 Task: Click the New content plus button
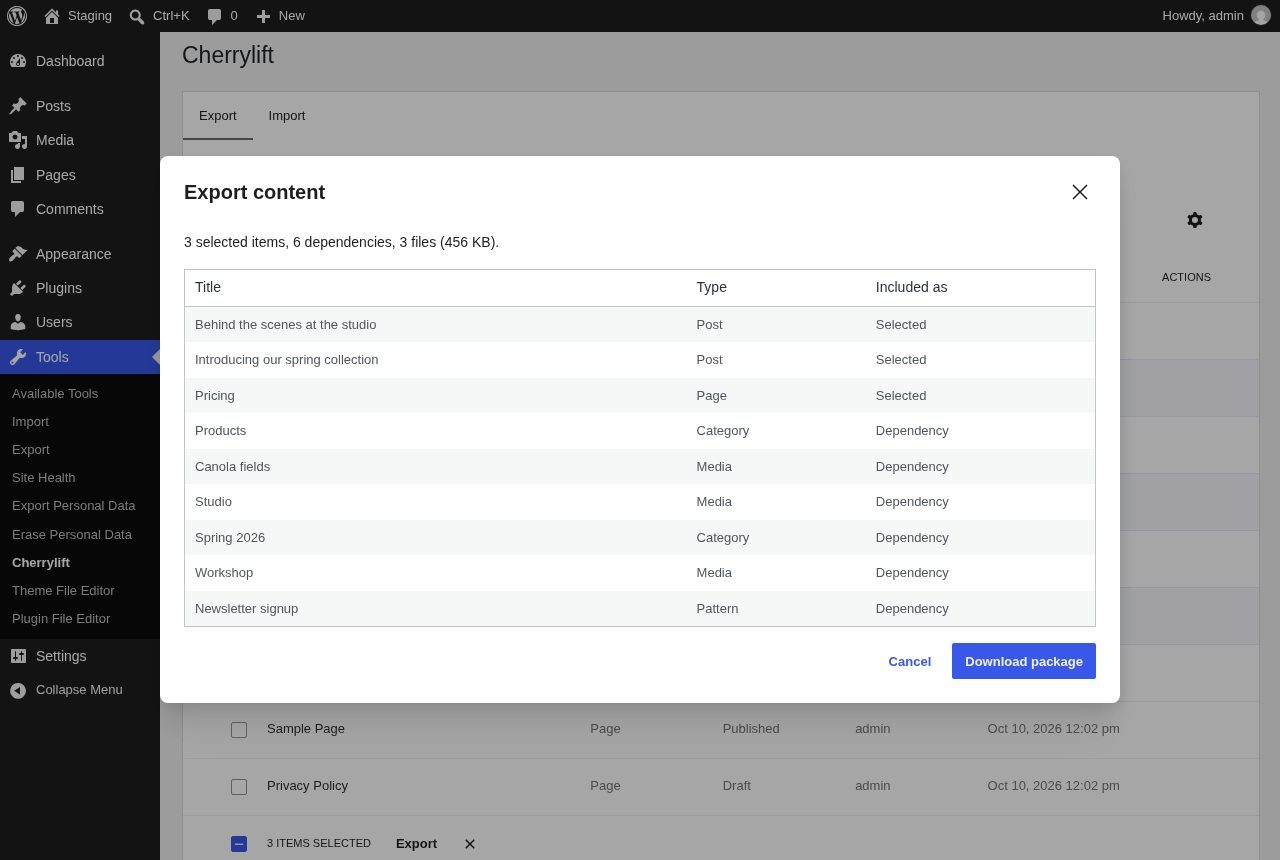coord(280,16)
